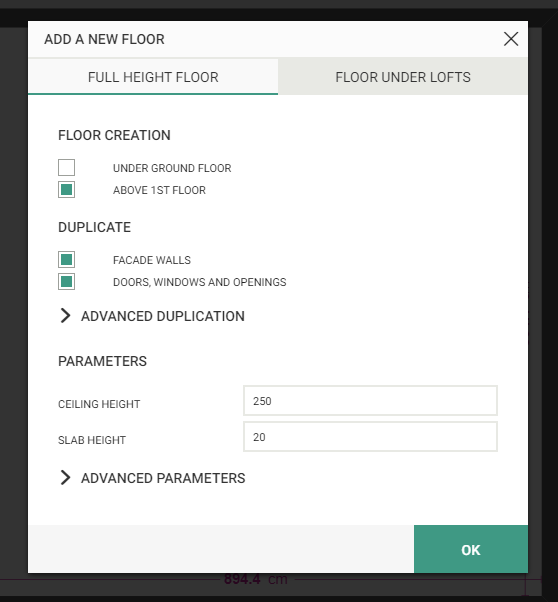Confirm with the OK button
The height and width of the screenshot is (602, 558).
pos(471,549)
